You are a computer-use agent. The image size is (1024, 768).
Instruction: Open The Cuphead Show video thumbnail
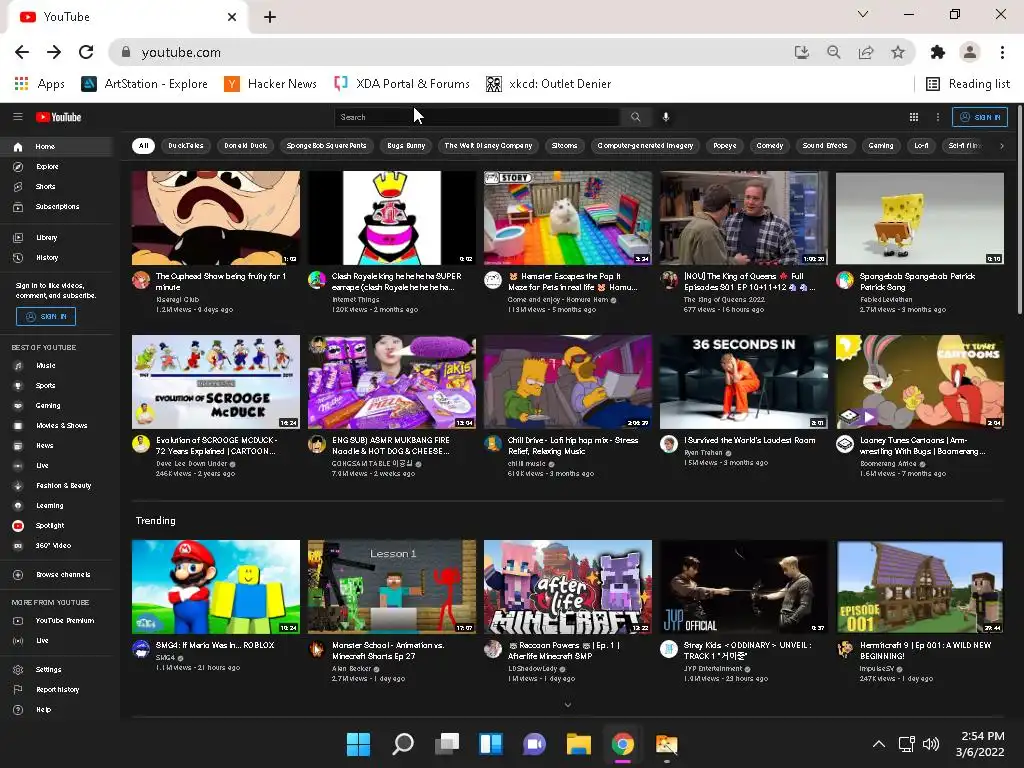(216, 218)
